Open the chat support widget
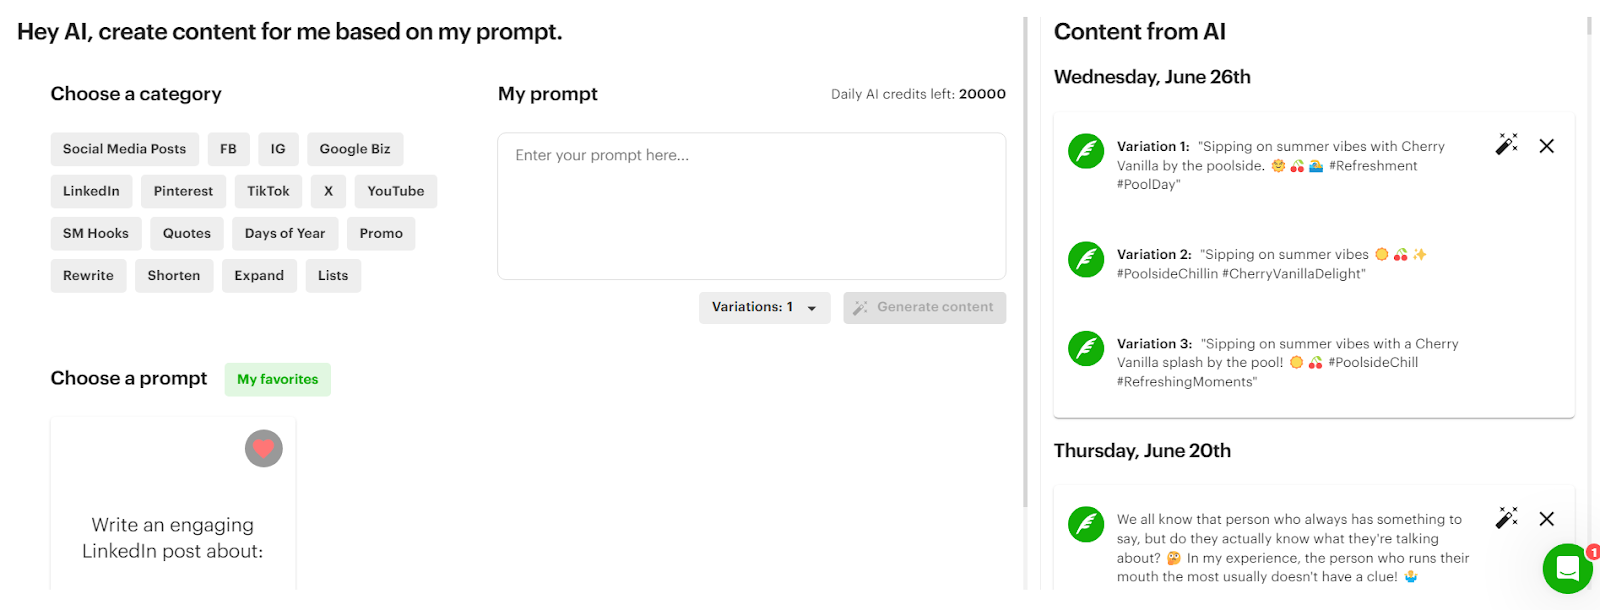The height and width of the screenshot is (610, 1600). 1566,569
